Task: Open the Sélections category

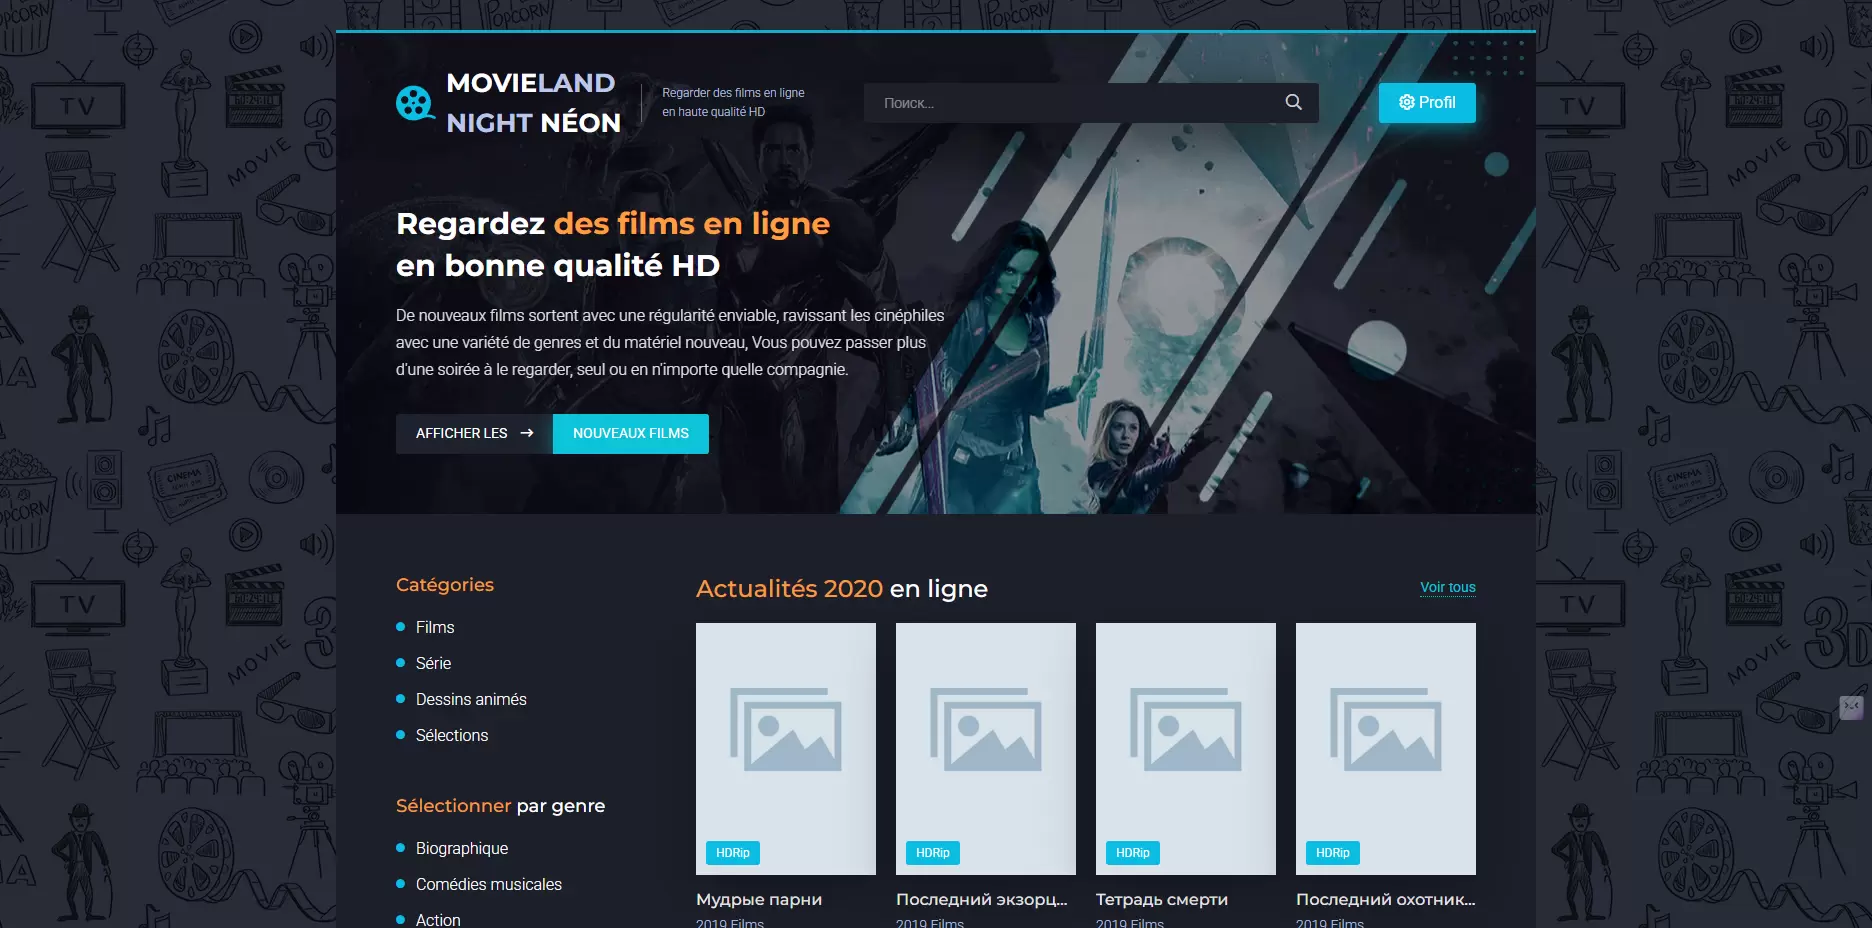Action: click(x=452, y=735)
